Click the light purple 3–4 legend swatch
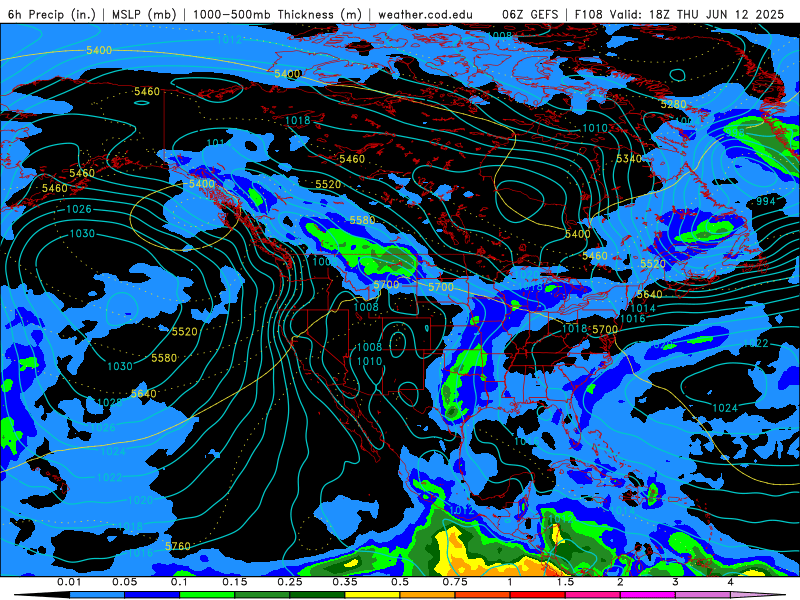800x600 pixels. pos(703,595)
